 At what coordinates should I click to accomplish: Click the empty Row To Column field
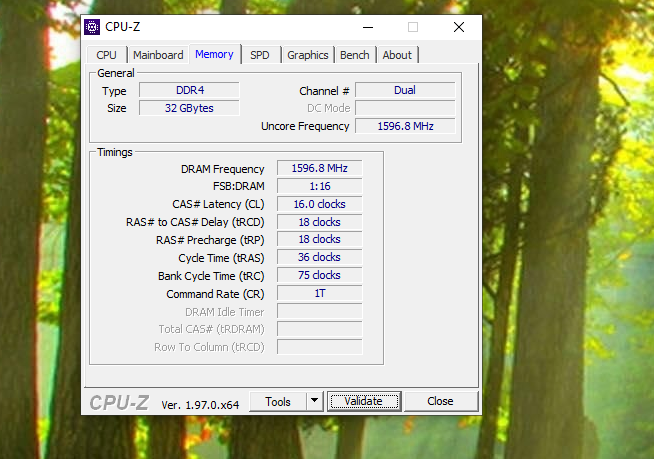(x=319, y=347)
